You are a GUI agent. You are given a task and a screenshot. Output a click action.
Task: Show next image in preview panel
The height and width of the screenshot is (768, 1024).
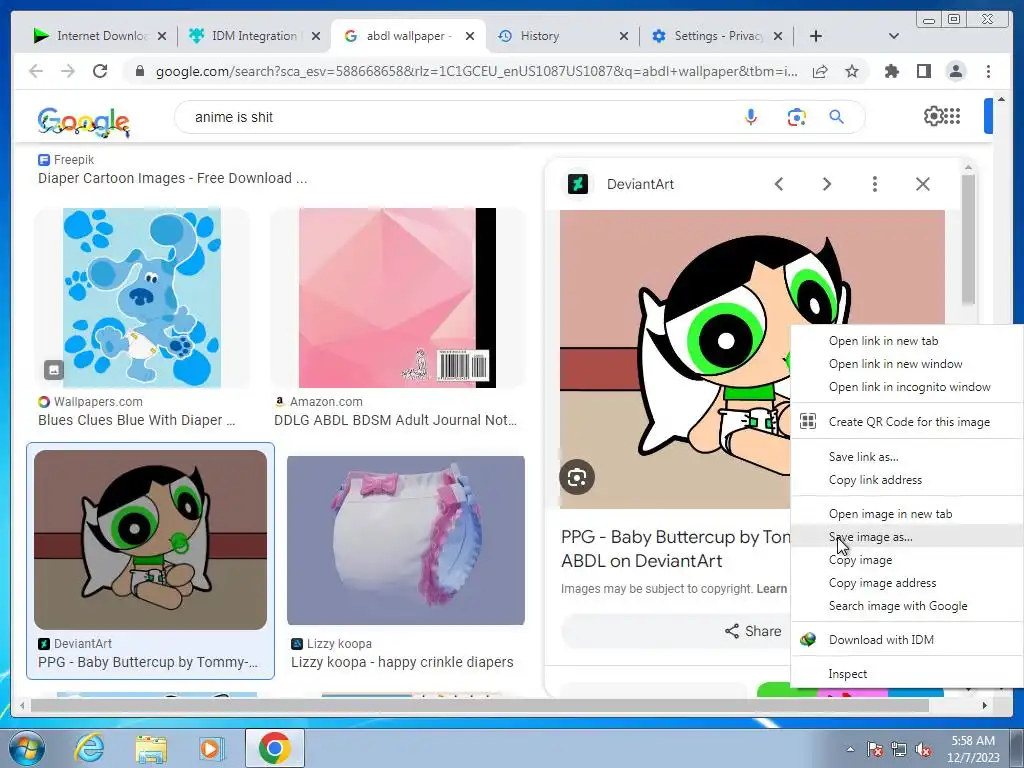point(827,184)
